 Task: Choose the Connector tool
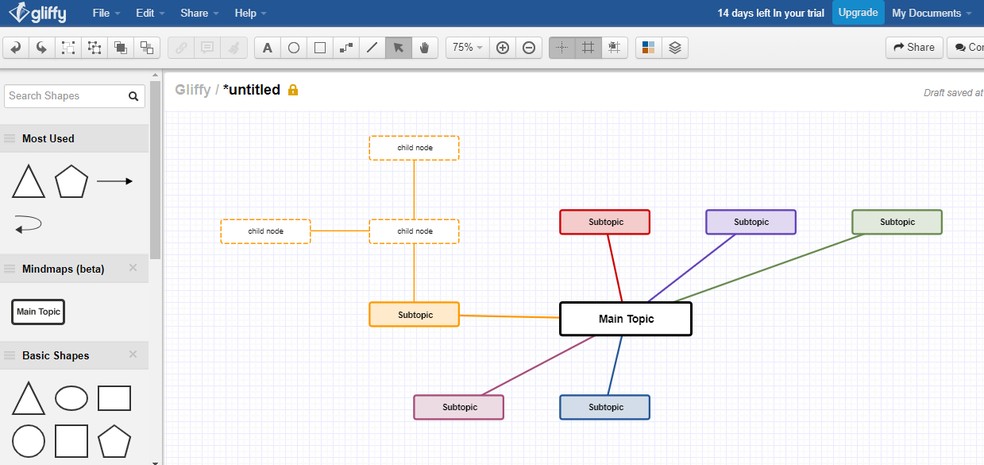(346, 47)
